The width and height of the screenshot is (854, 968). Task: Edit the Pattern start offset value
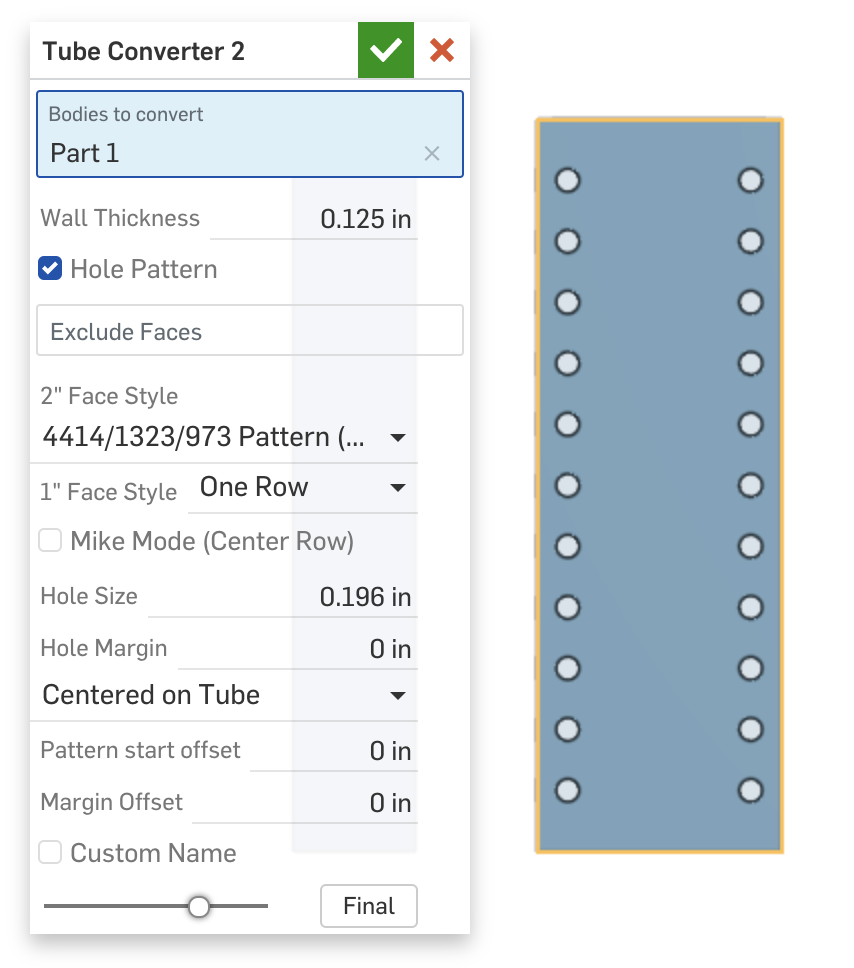pos(333,751)
